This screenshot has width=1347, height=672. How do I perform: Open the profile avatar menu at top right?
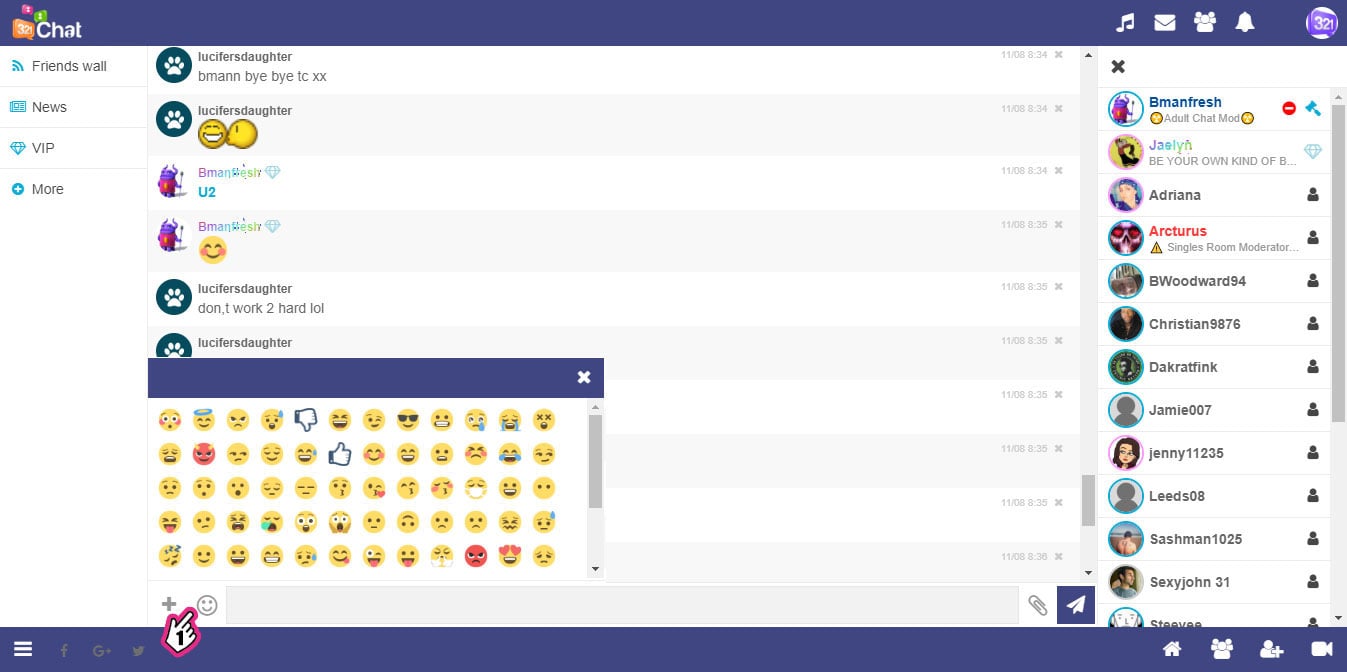coord(1322,22)
